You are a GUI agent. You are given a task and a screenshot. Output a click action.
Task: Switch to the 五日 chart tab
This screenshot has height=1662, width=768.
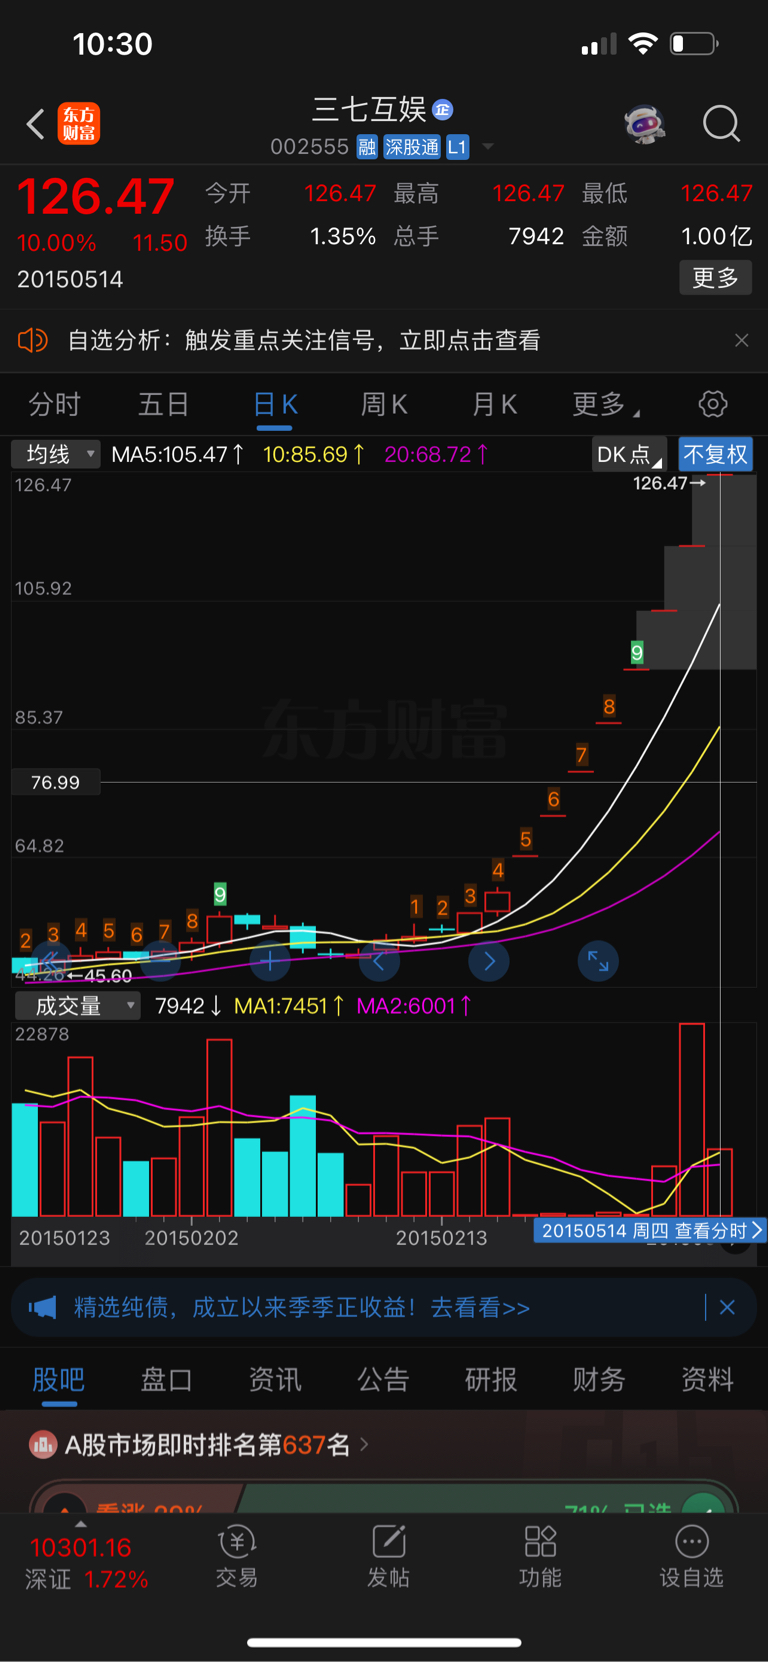click(x=164, y=404)
